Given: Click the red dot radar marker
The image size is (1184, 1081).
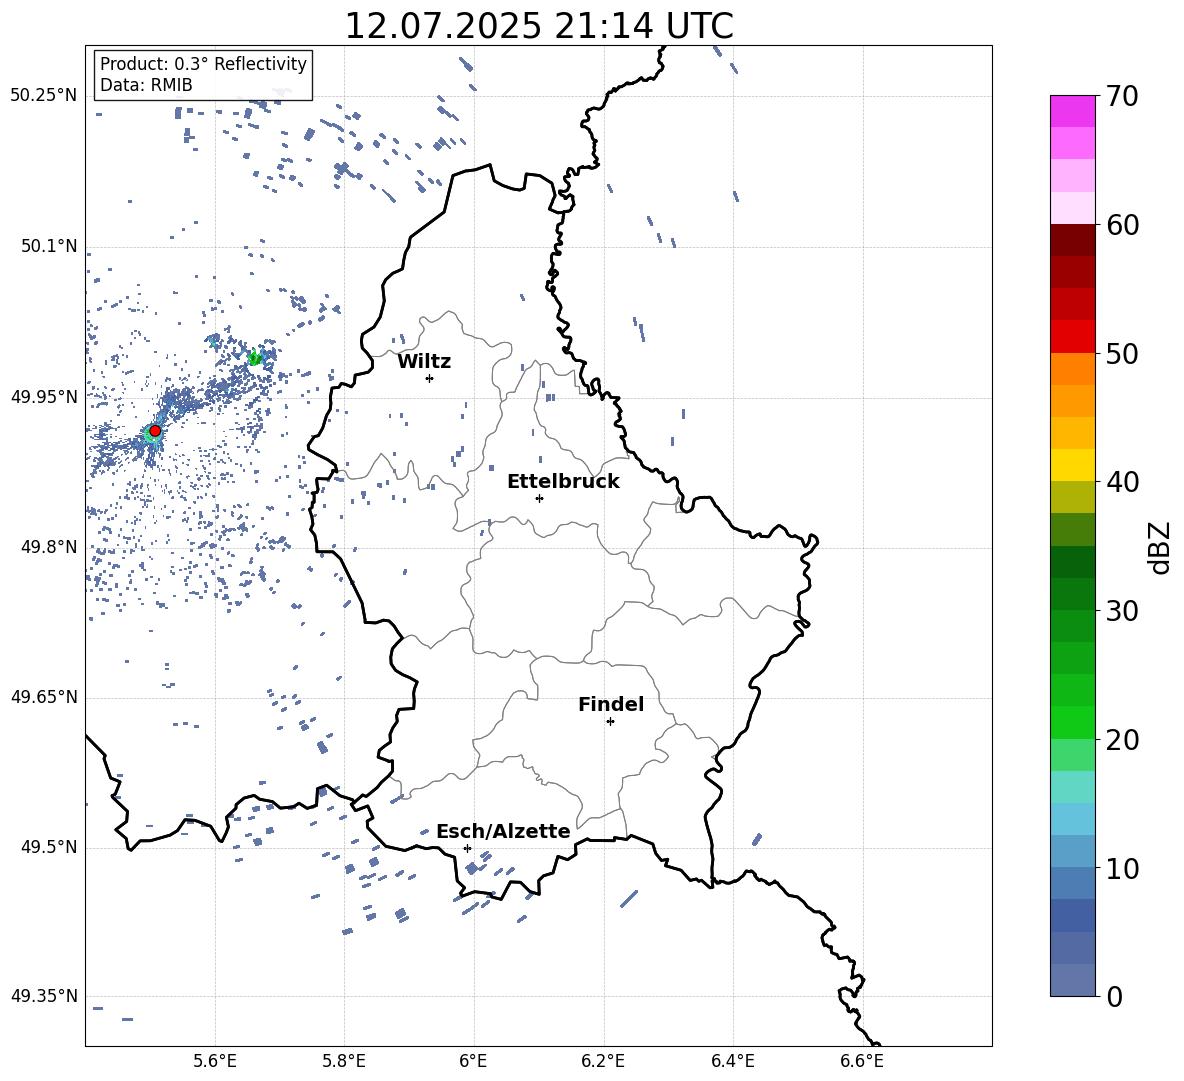Looking at the screenshot, I should click(x=155, y=431).
